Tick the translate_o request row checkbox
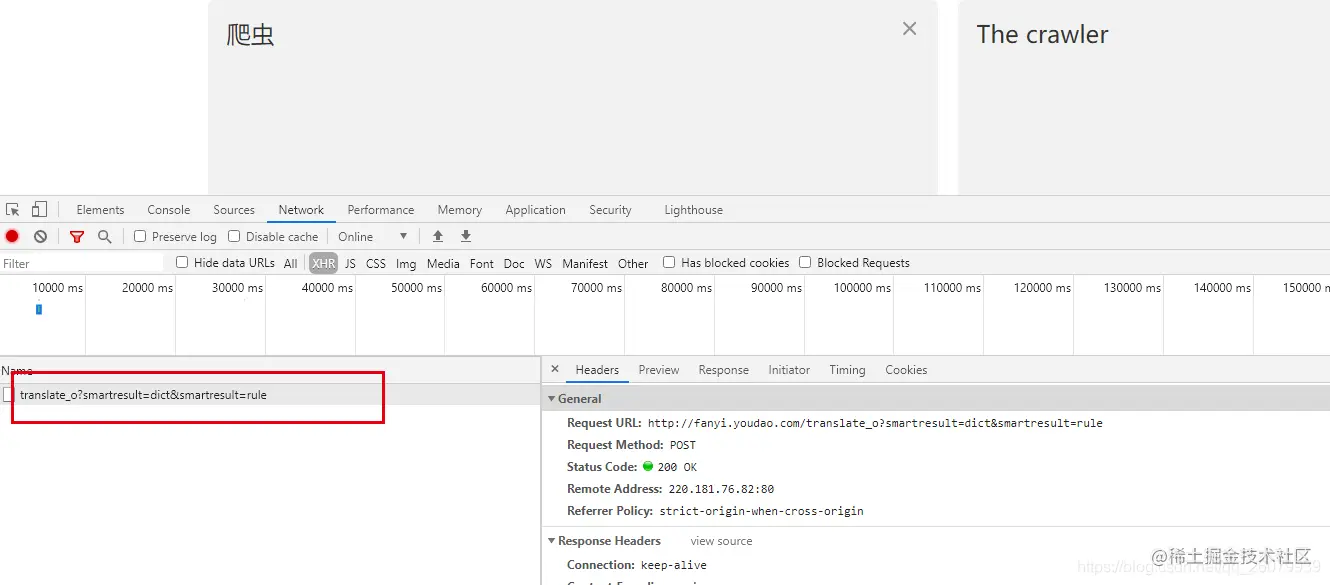1330x585 pixels. click(x=9, y=395)
